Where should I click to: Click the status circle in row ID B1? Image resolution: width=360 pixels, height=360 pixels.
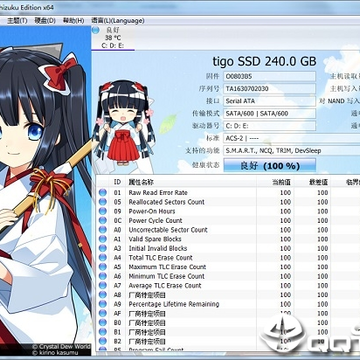pos(102,332)
